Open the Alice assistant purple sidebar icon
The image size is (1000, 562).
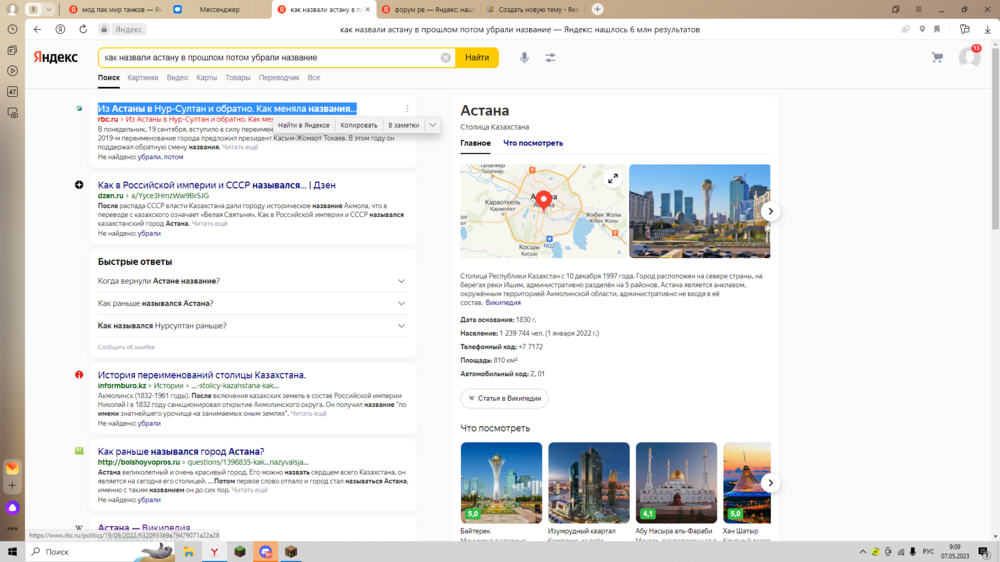point(12,508)
